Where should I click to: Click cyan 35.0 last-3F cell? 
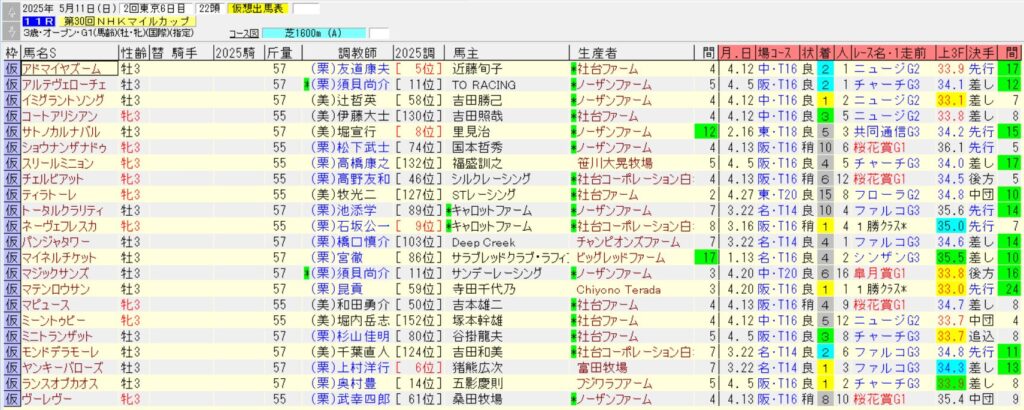click(950, 226)
